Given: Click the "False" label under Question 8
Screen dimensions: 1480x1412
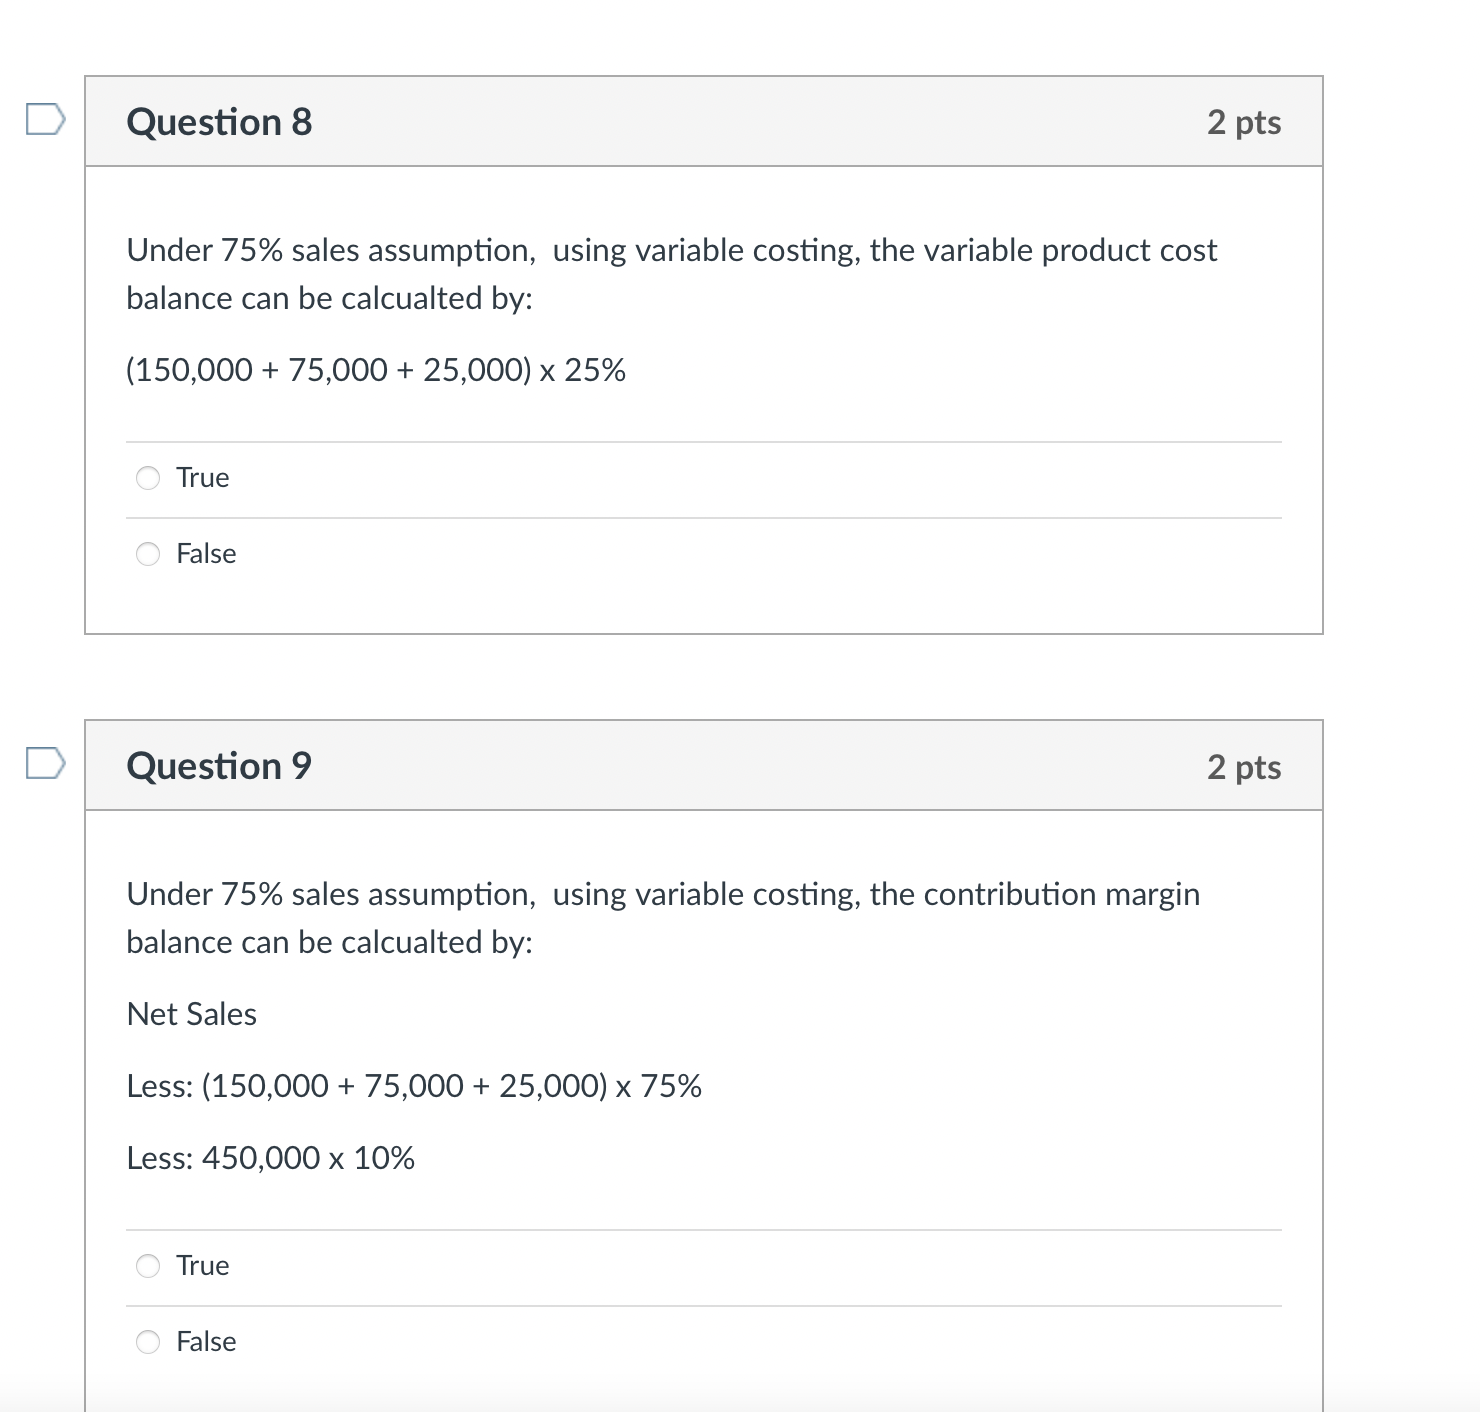Looking at the screenshot, I should pos(206,554).
